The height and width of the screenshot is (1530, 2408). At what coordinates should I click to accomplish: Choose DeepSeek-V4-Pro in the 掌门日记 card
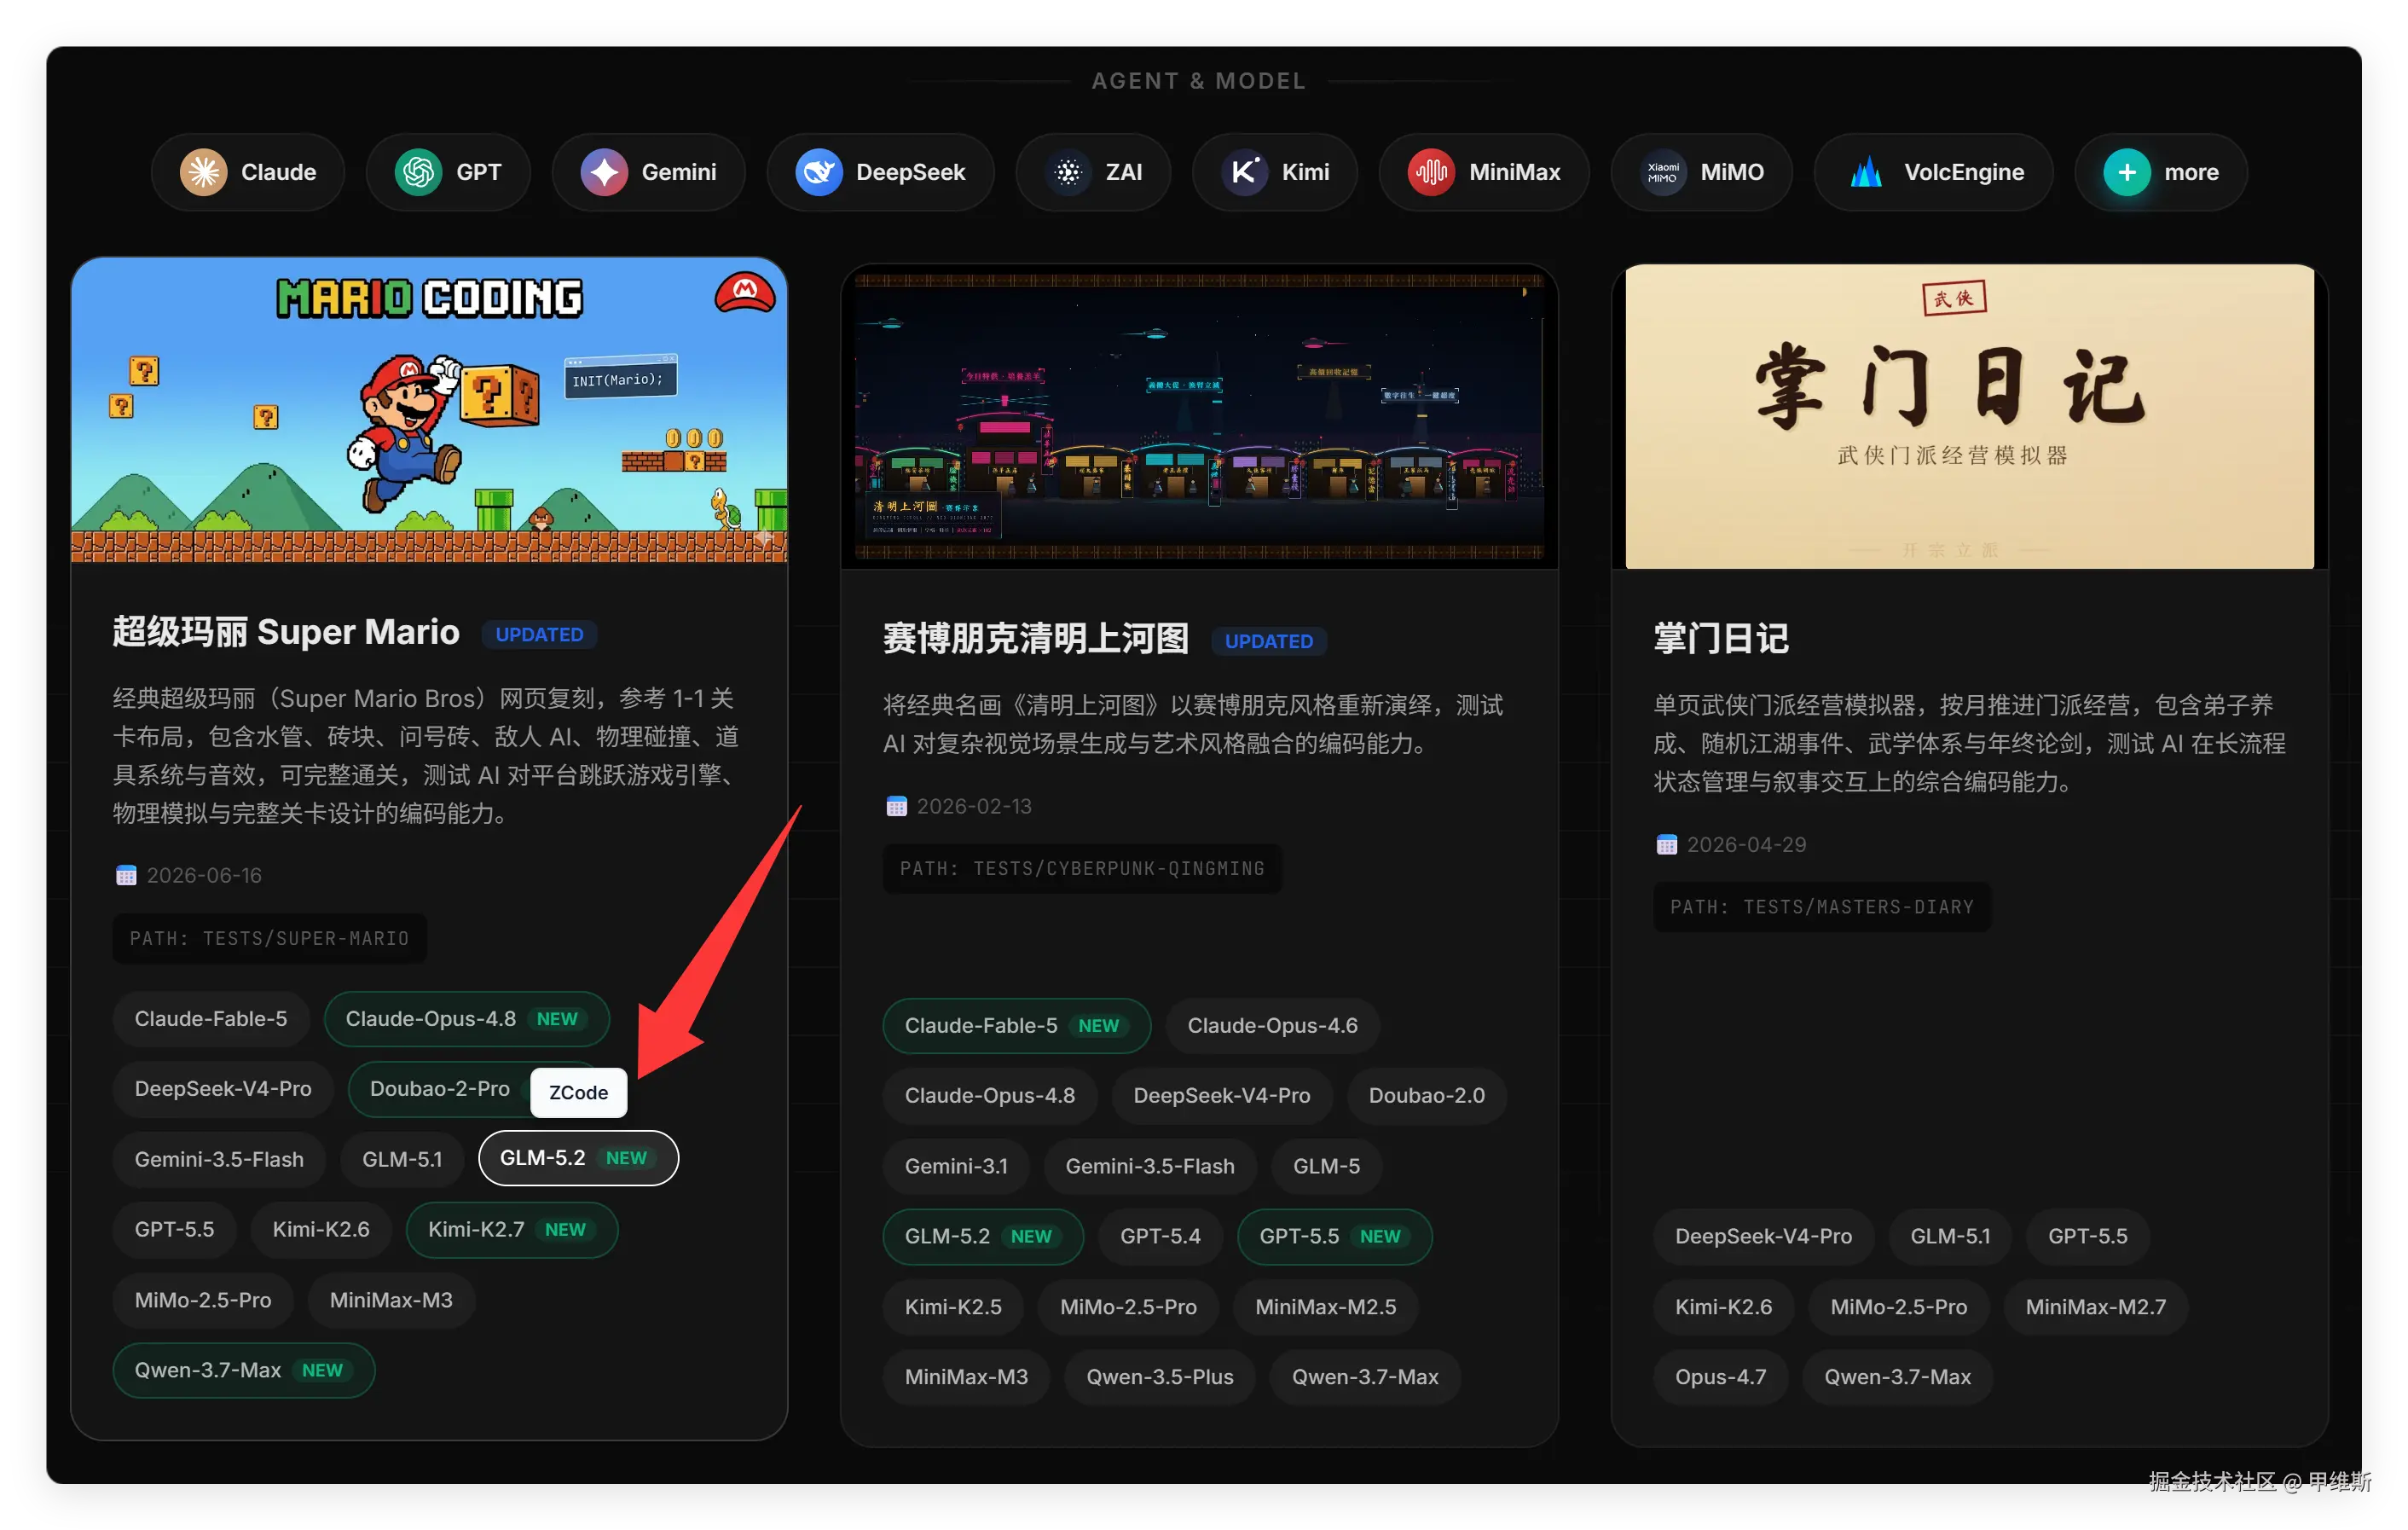pyautogui.click(x=1763, y=1237)
